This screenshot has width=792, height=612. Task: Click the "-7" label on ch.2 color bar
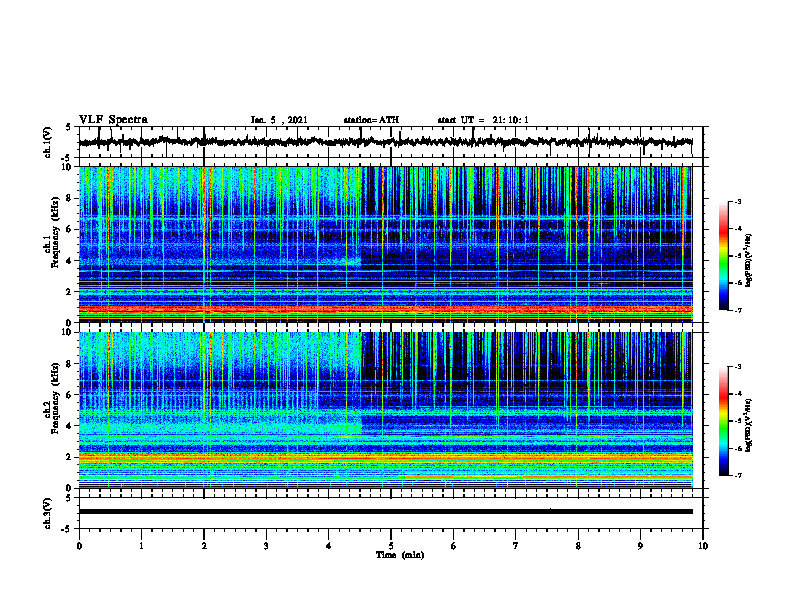pyautogui.click(x=737, y=476)
